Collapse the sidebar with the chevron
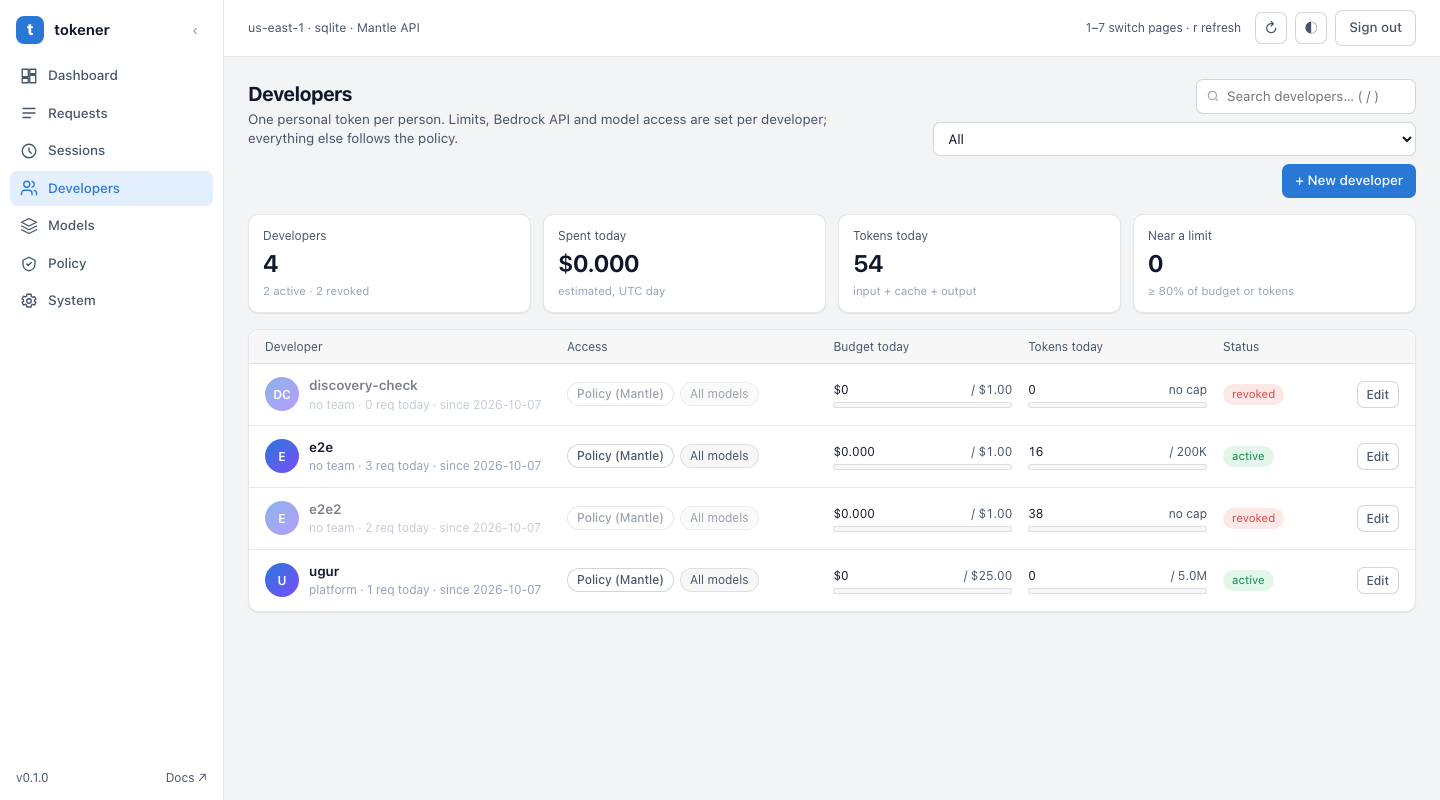1440x800 pixels. [195, 31]
